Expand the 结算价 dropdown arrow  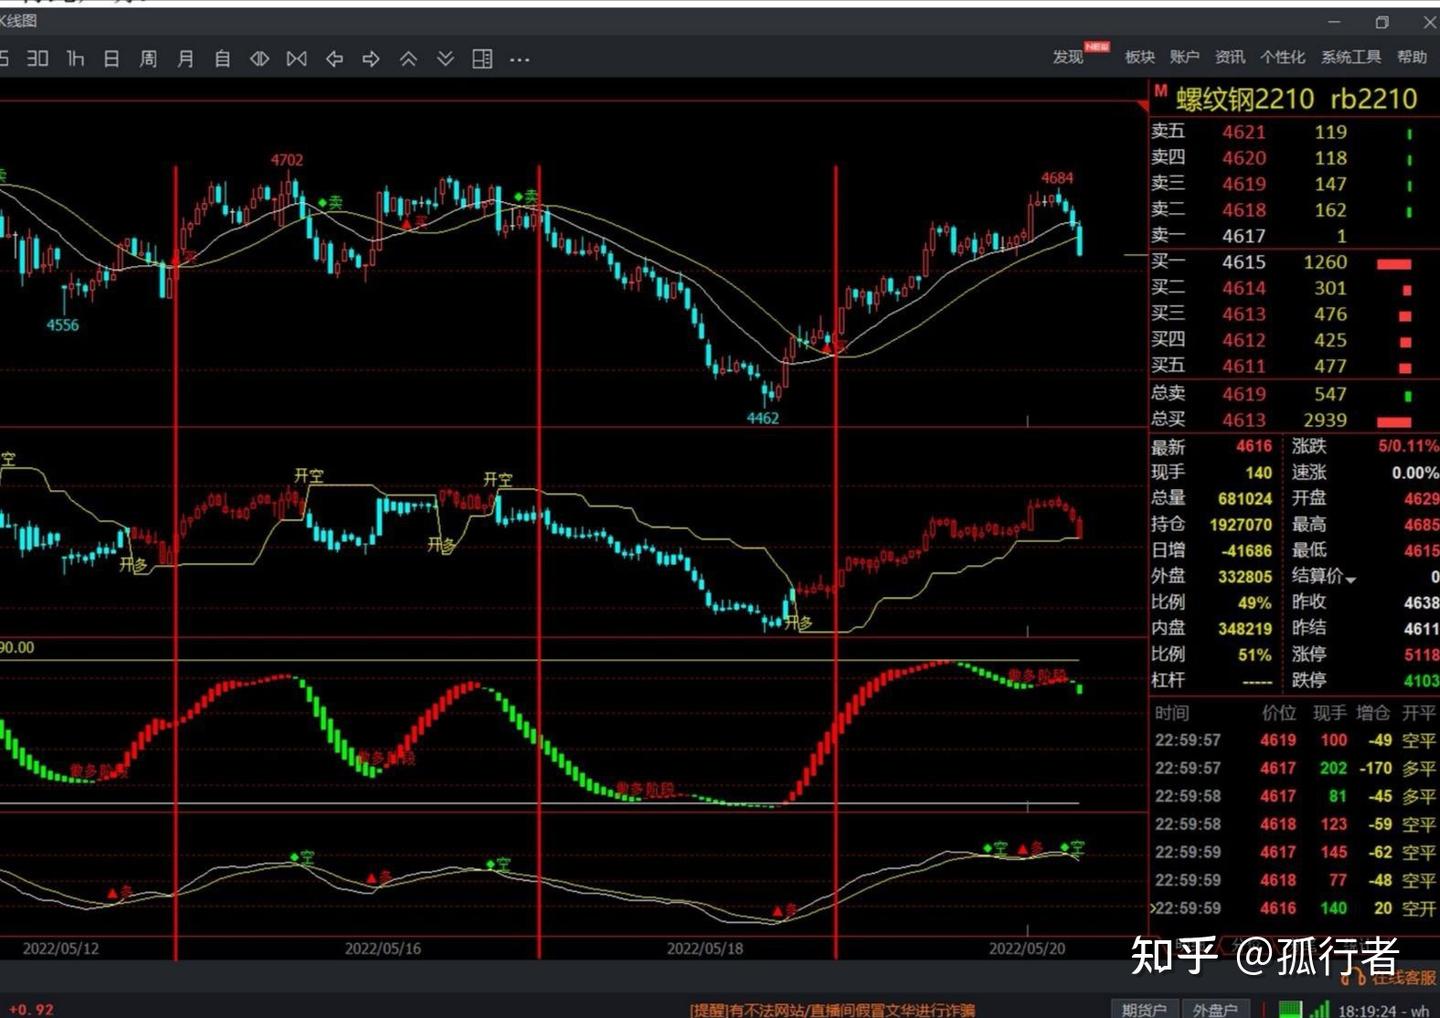pos(1350,580)
